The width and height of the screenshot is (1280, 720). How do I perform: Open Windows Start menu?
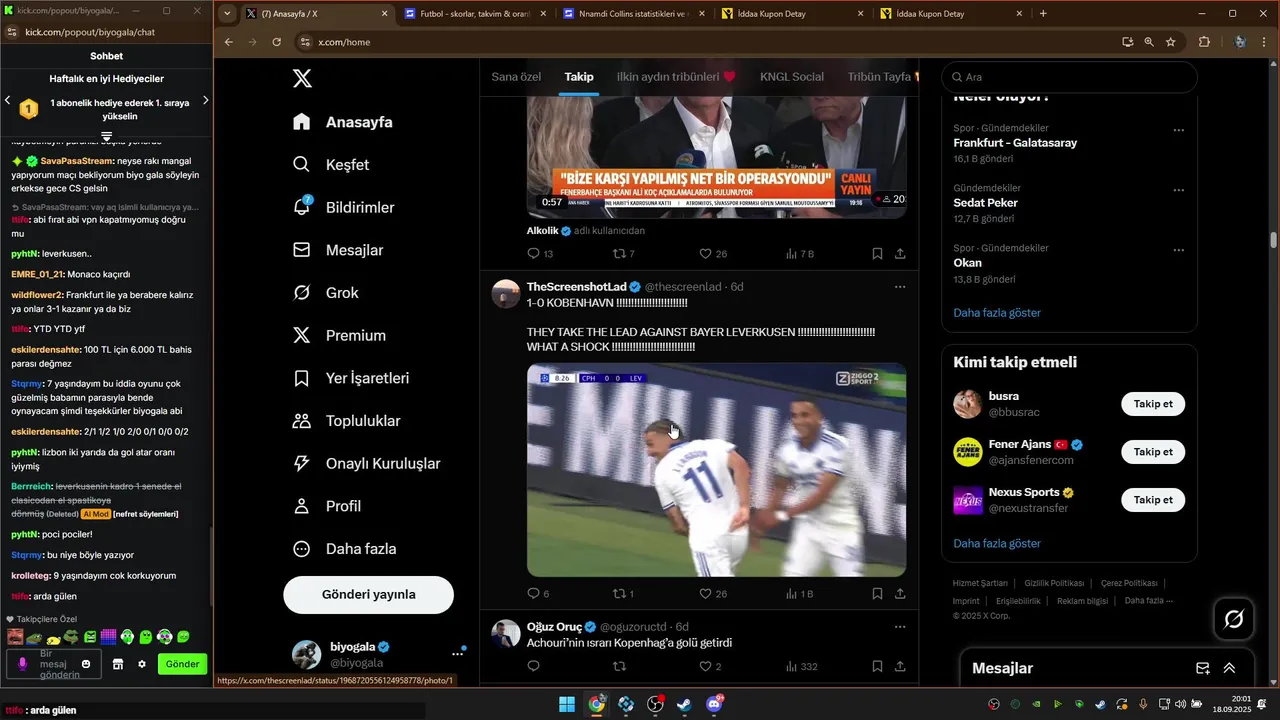(x=567, y=704)
